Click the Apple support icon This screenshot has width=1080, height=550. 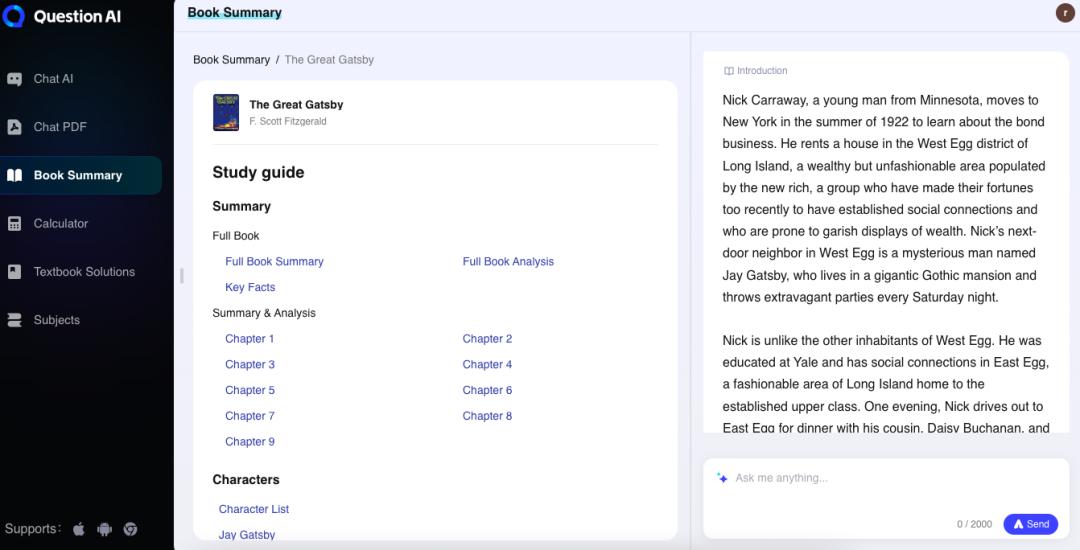[79, 529]
